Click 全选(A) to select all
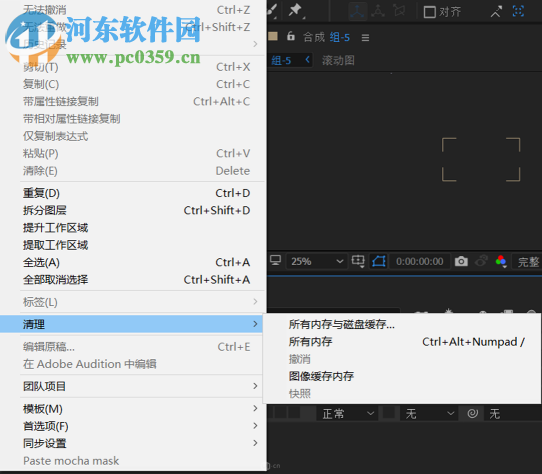The height and width of the screenshot is (474, 542). point(133,262)
